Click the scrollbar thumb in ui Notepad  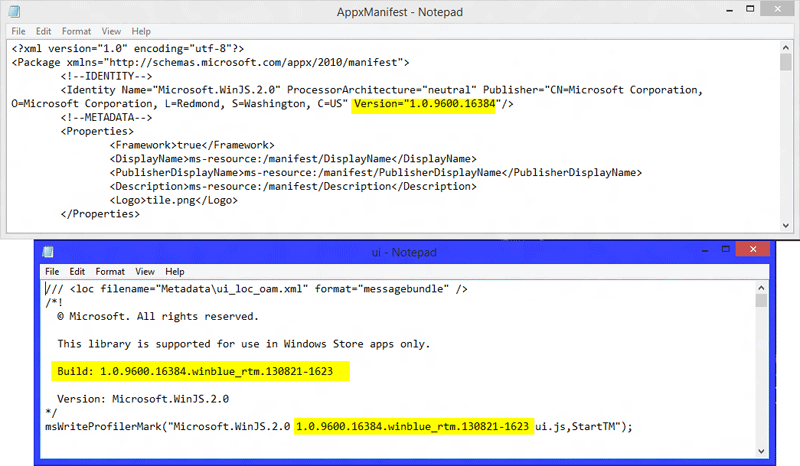761,301
